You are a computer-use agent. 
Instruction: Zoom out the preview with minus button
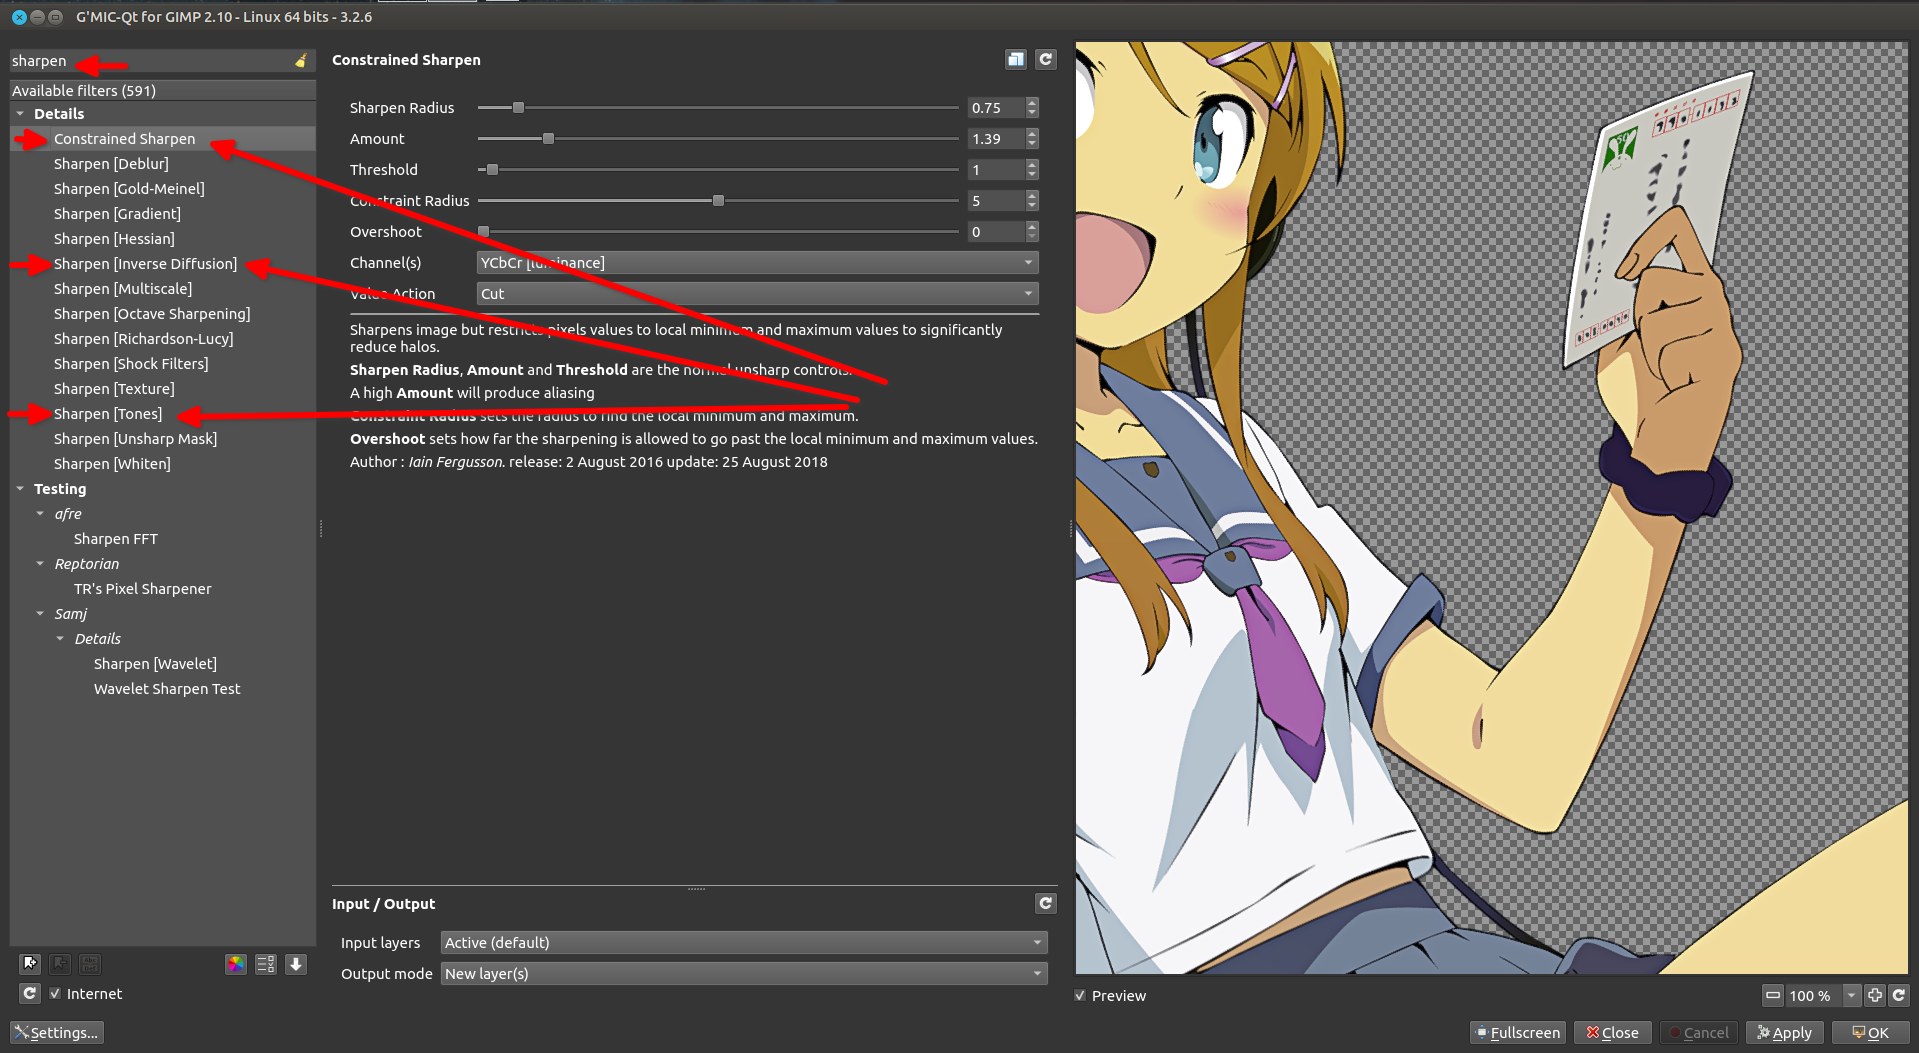[x=1773, y=996]
